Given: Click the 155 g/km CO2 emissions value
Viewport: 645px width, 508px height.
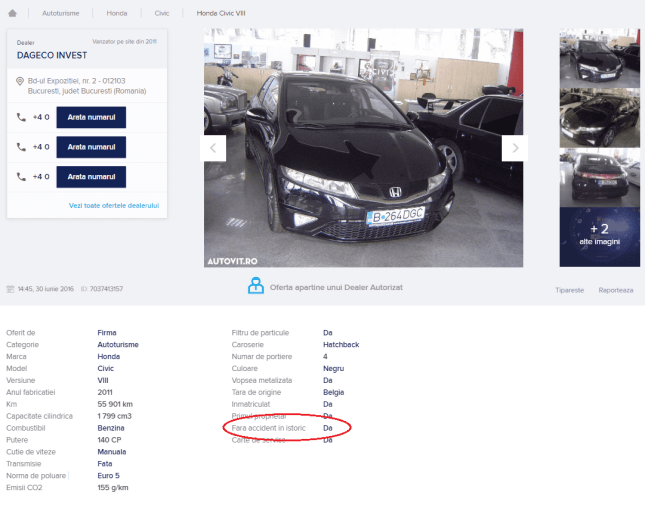Looking at the screenshot, I should (113, 488).
